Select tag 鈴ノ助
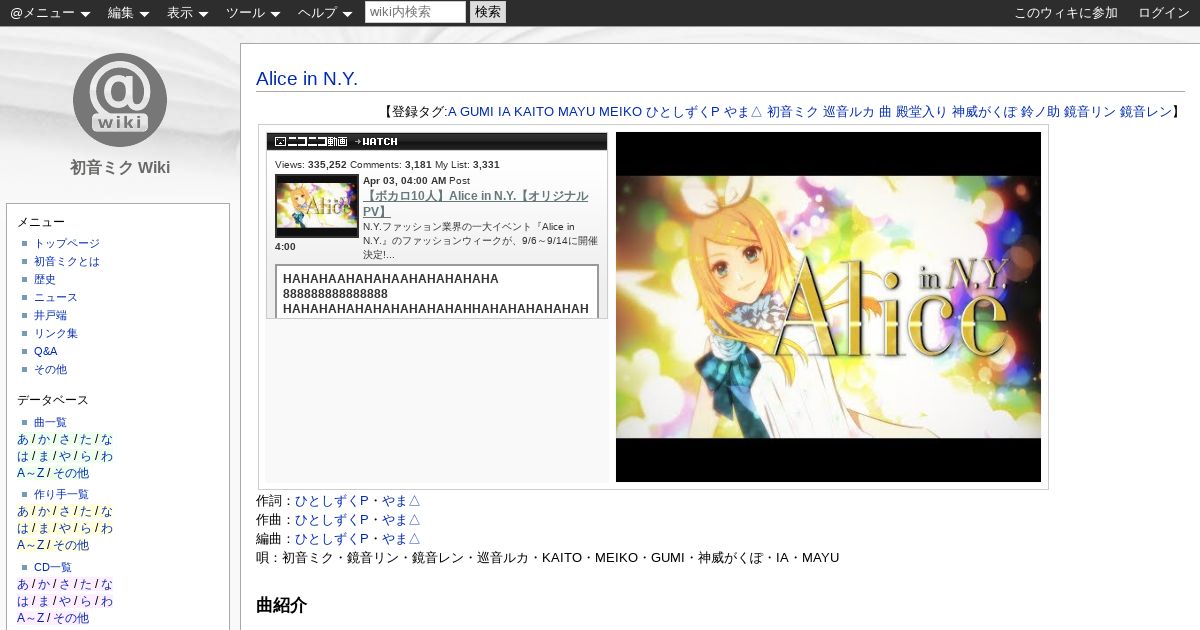The image size is (1200, 630). coord(1040,112)
